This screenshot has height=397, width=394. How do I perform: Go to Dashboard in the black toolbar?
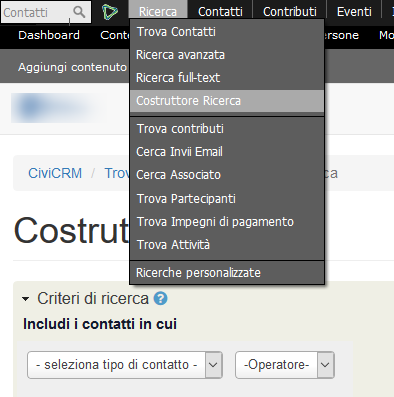click(x=49, y=35)
